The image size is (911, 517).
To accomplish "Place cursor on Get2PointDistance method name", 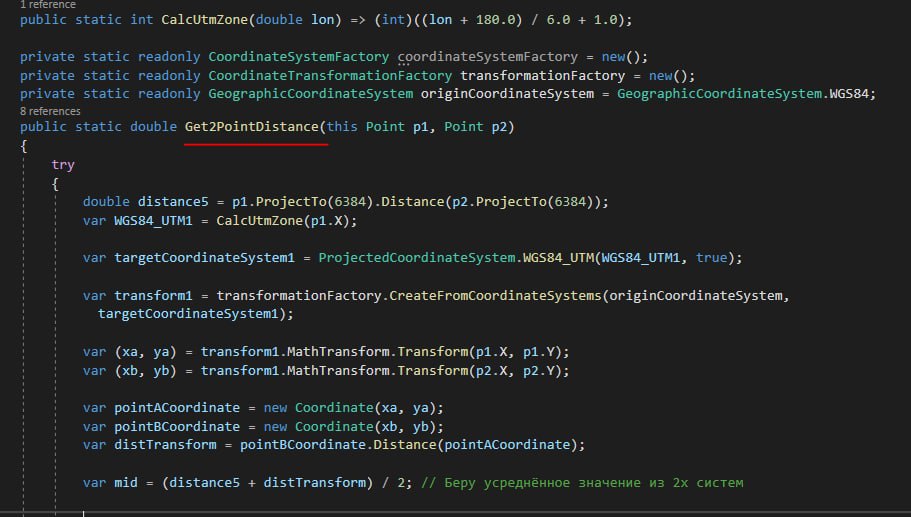I will pyautogui.click(x=252, y=127).
